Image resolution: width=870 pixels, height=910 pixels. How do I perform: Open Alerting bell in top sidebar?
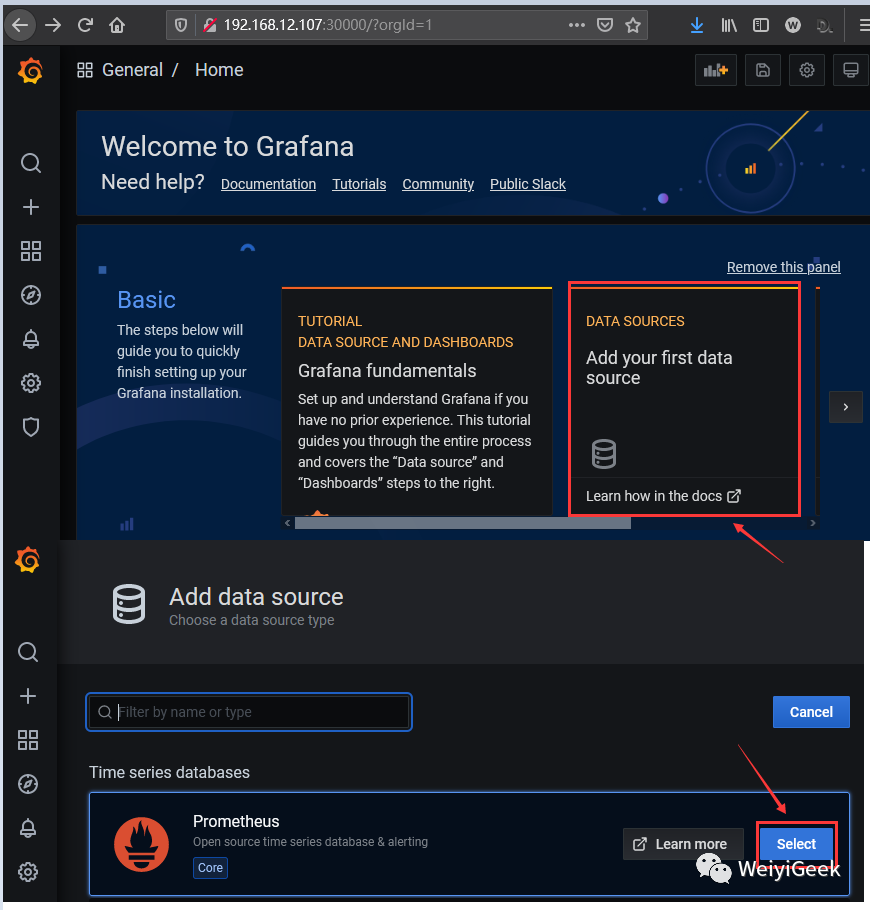click(31, 339)
